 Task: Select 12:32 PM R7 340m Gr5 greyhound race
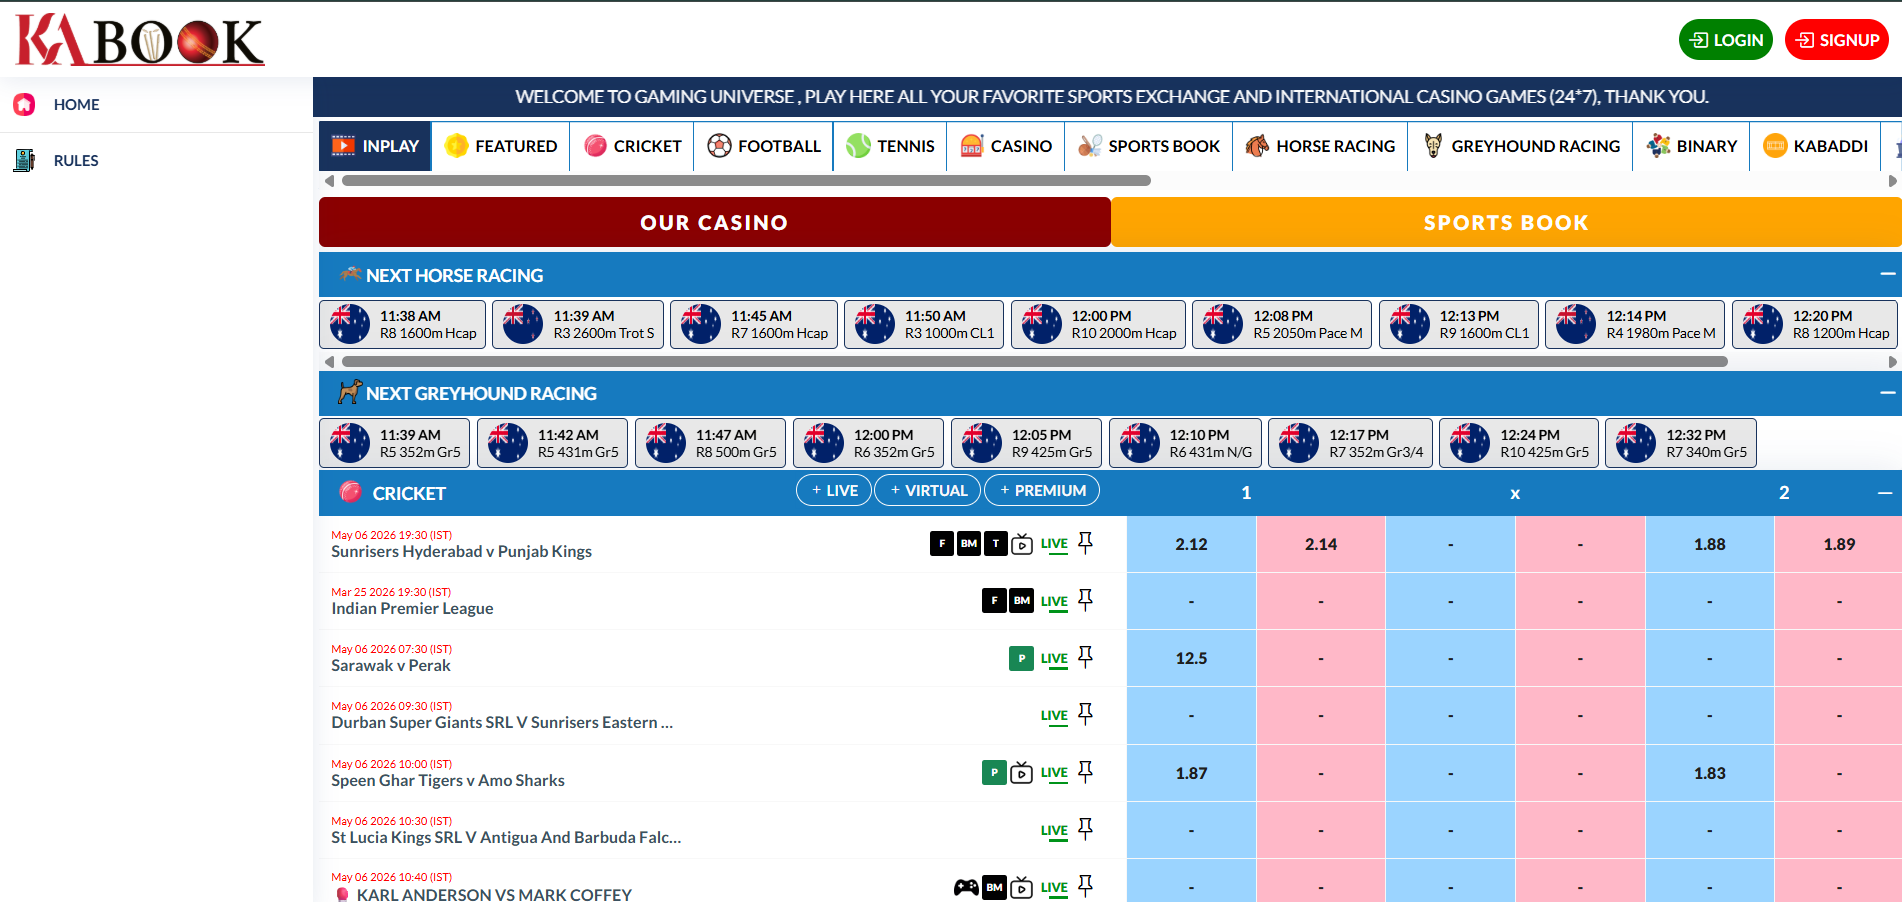[x=1681, y=443]
